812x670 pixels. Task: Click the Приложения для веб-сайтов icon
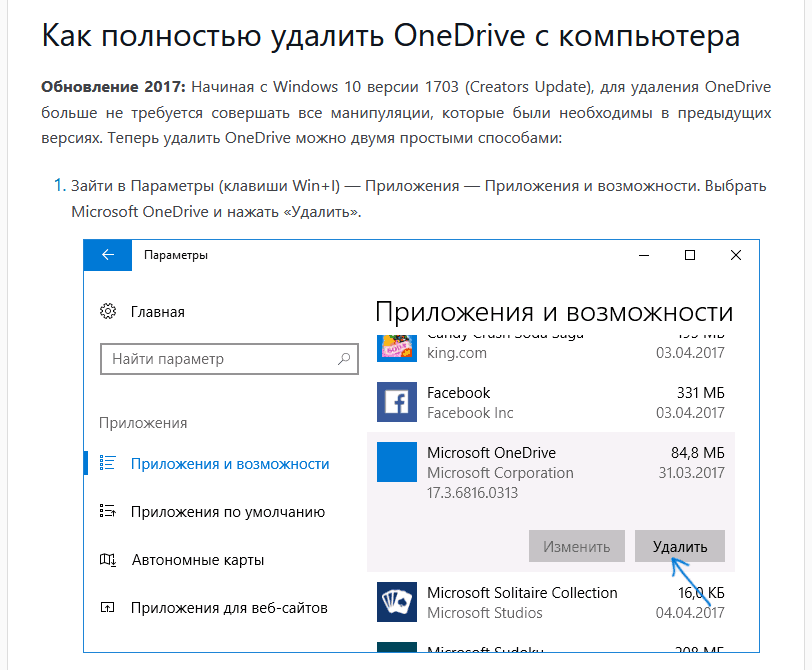pos(108,608)
